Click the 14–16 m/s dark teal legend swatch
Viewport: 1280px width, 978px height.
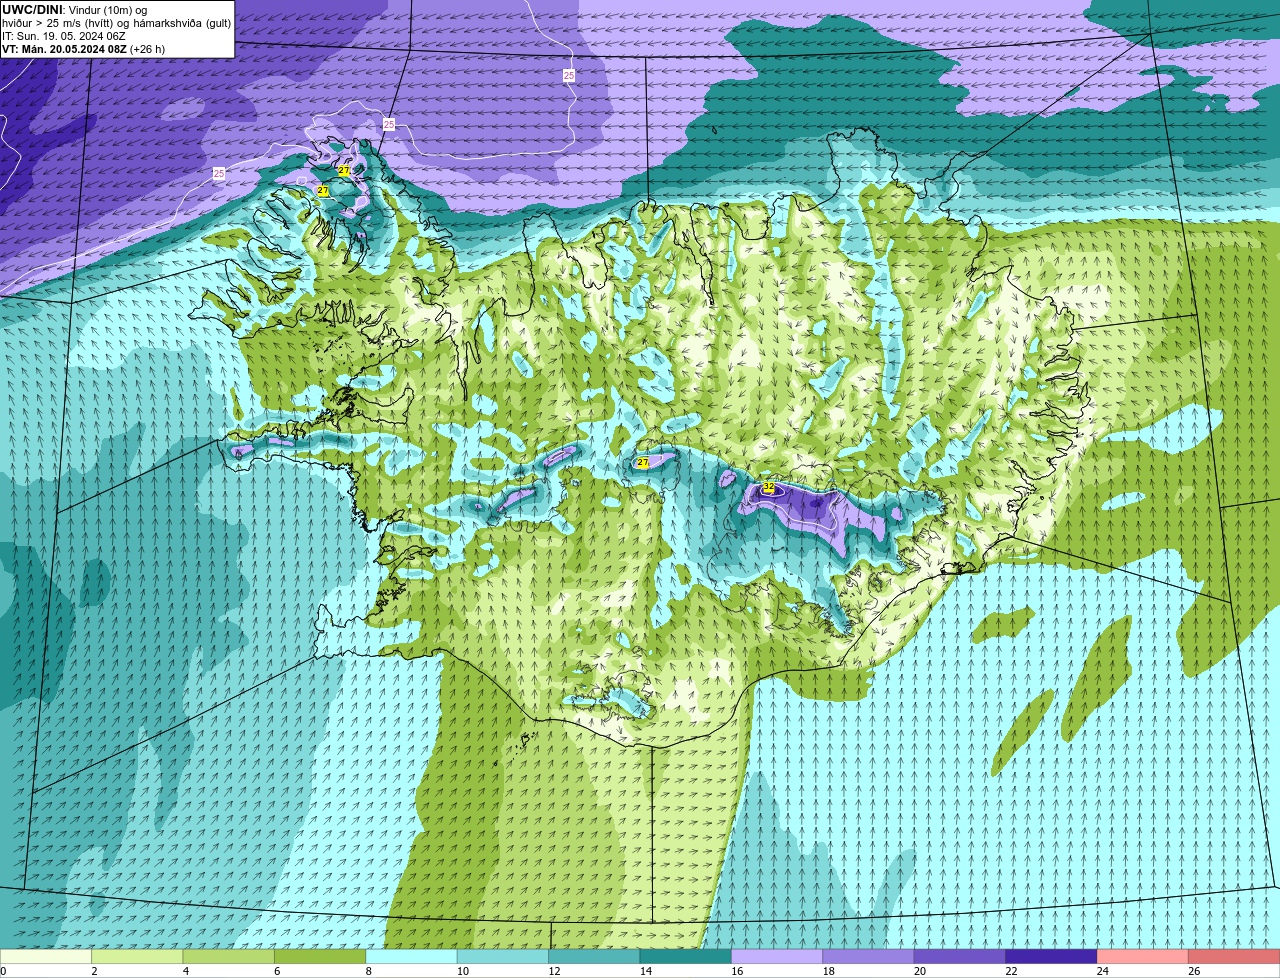click(x=686, y=957)
